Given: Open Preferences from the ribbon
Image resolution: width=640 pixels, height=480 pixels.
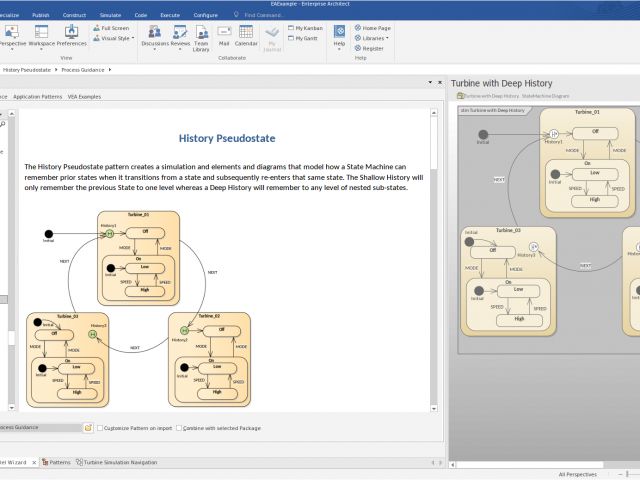Looking at the screenshot, I should tap(72, 36).
